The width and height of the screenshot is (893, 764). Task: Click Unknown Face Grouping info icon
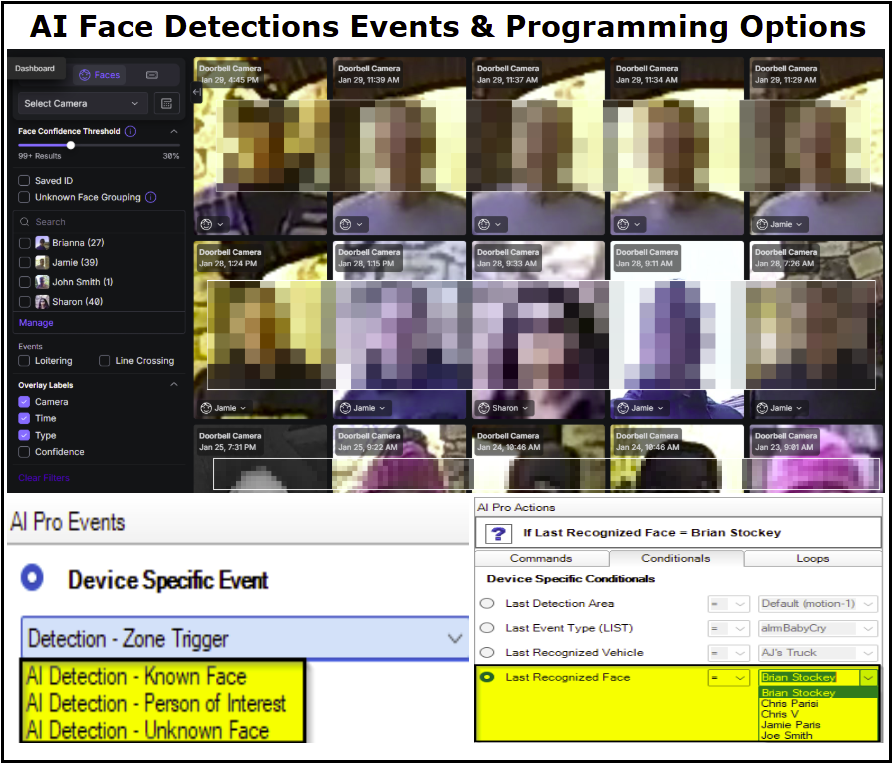click(151, 197)
